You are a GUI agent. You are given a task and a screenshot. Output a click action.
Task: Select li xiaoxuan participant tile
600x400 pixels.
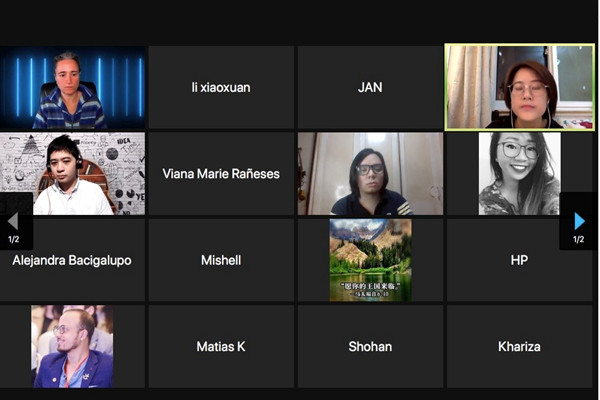pos(221,87)
